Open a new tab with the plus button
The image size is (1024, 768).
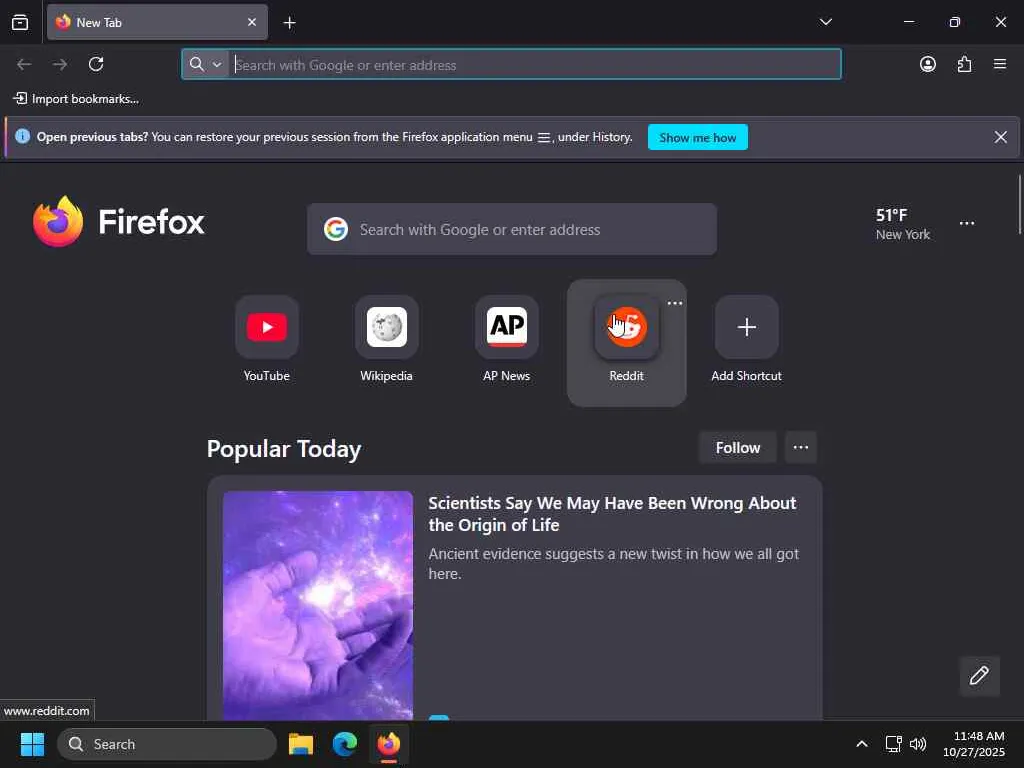pos(289,23)
